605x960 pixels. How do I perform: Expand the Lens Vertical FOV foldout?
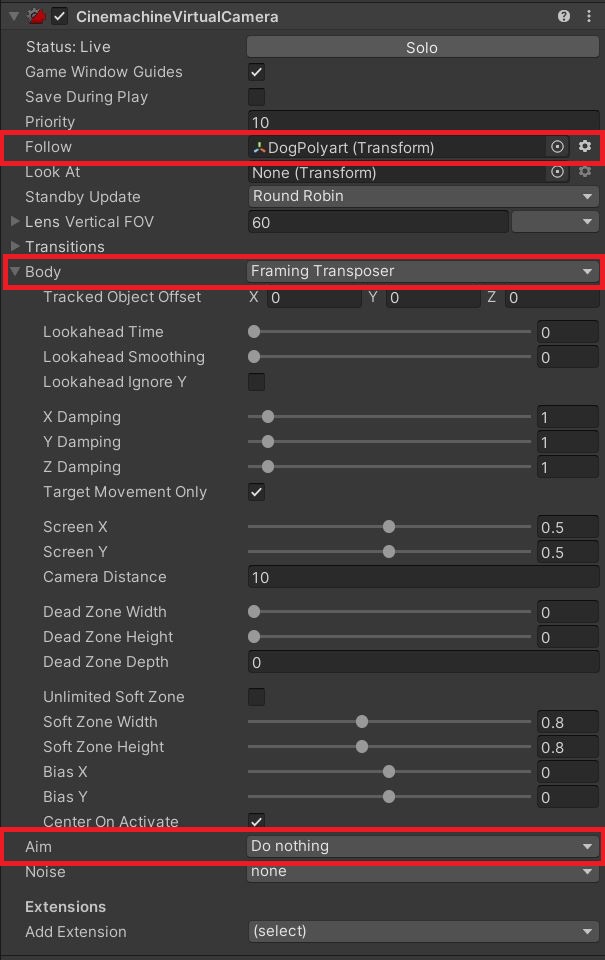tap(15, 222)
